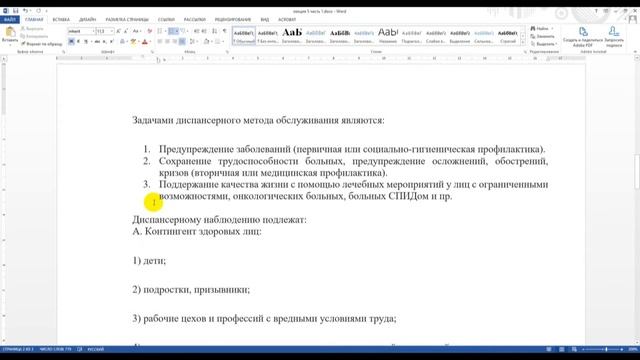
Task: Click the language indicator РУССКИЙ in status bar
Action: 96,349
